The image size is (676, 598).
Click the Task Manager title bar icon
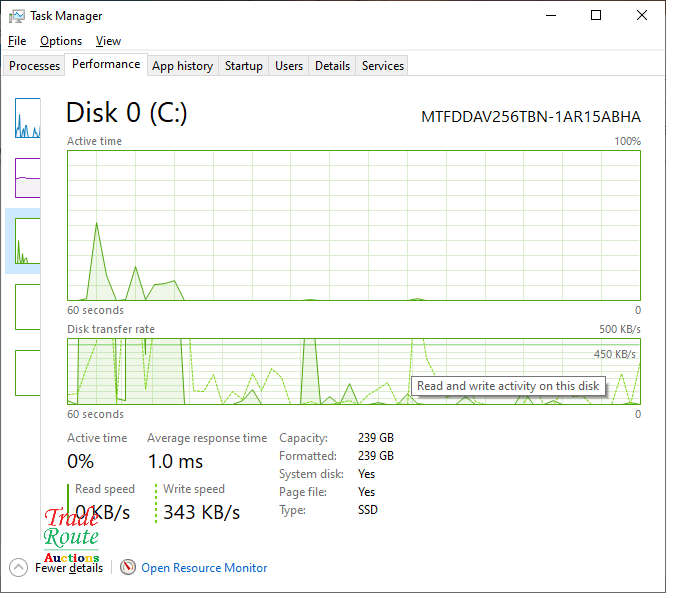click(17, 16)
